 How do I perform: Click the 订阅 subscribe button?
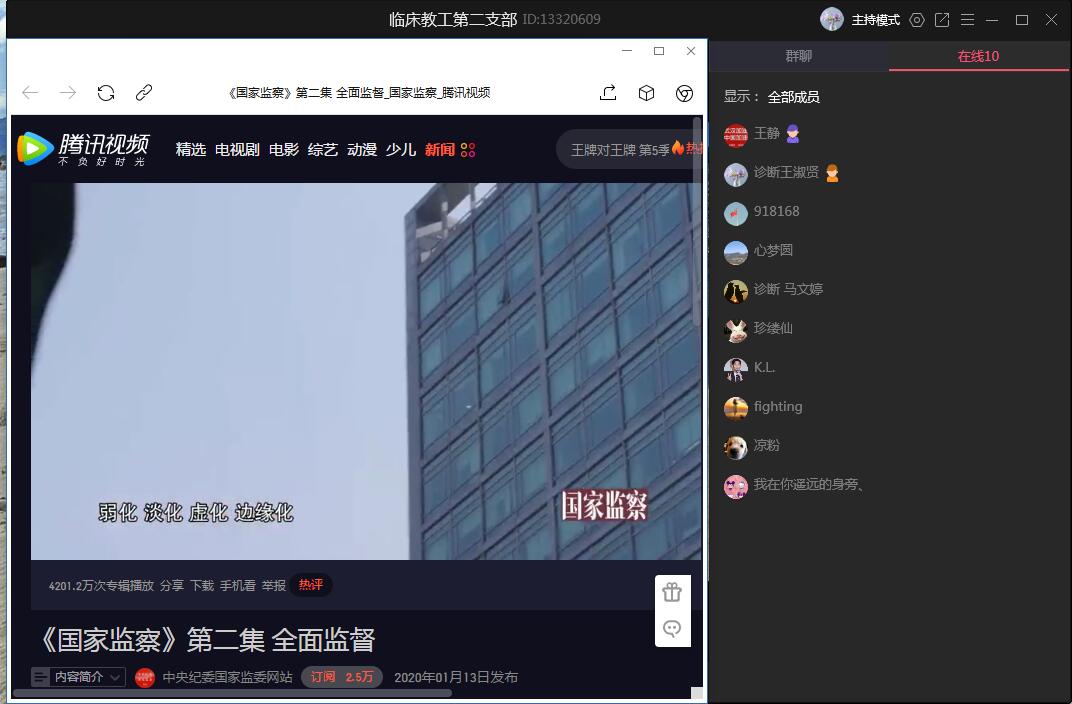coord(341,677)
